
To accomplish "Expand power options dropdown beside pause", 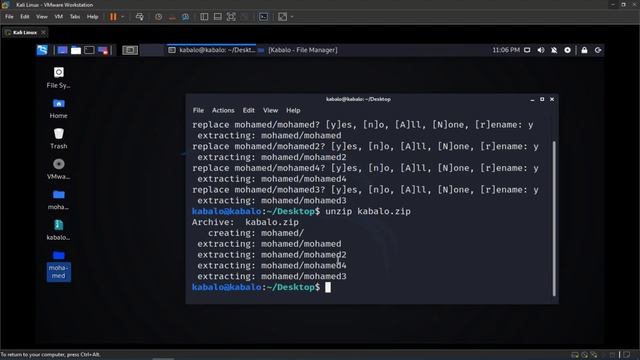I will [122, 17].
